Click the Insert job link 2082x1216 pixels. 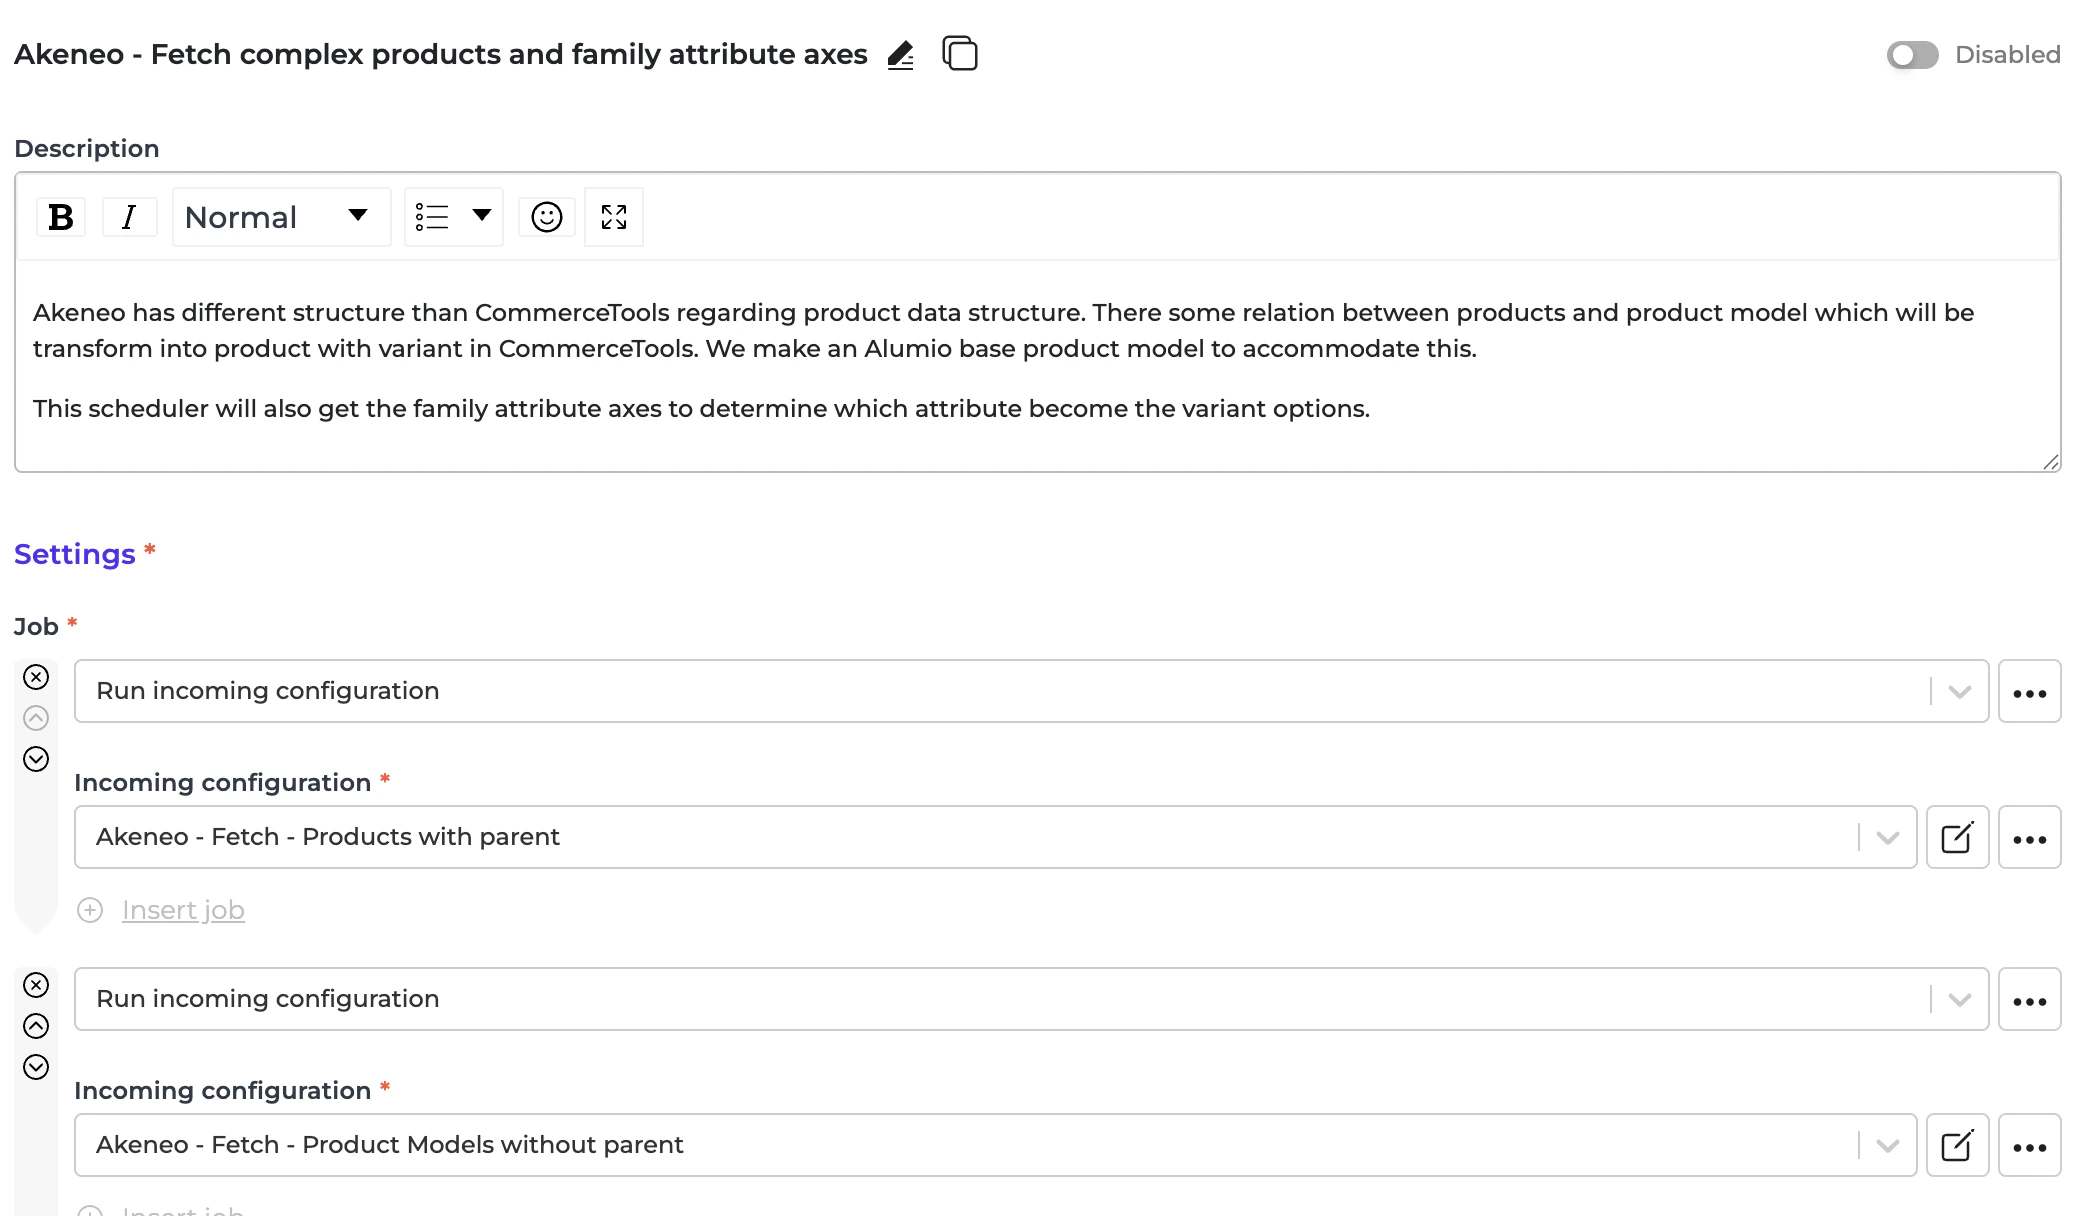click(x=183, y=910)
